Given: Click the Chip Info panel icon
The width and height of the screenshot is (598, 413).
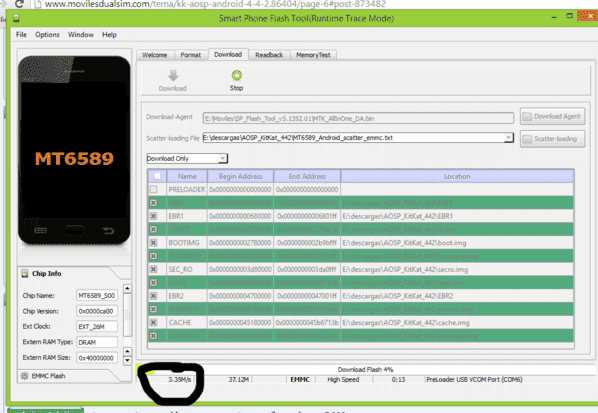Looking at the screenshot, I should tap(25, 273).
